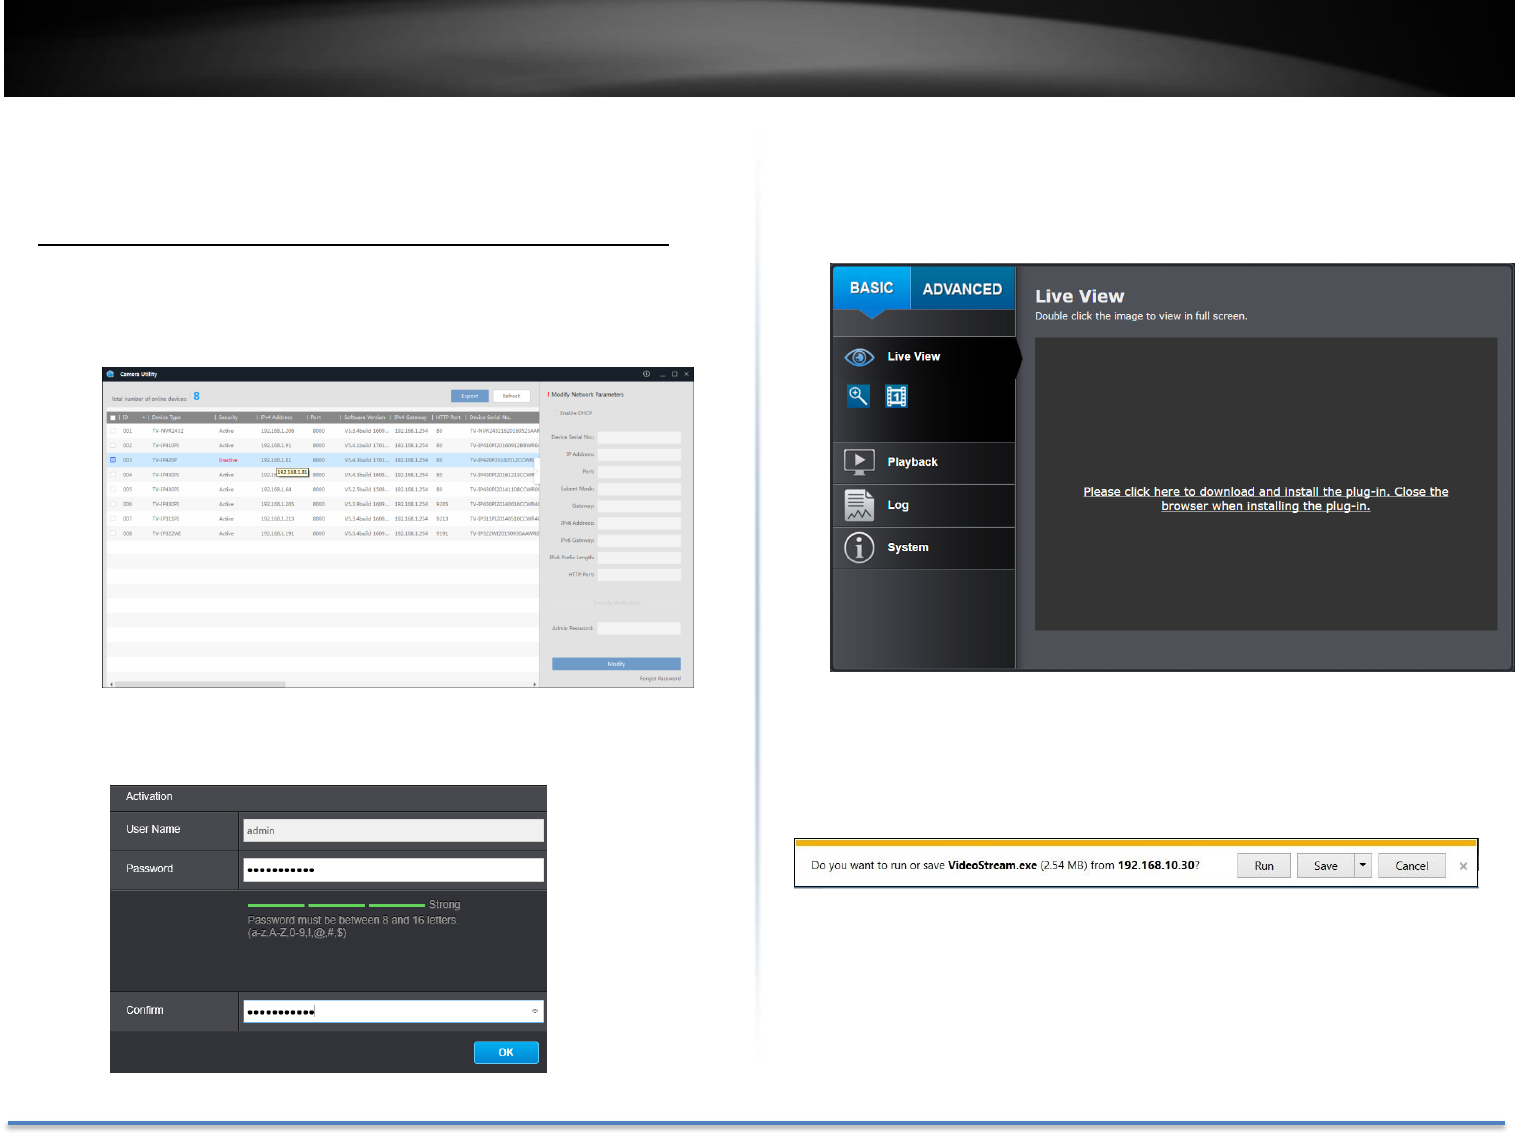Select the System menu item
Viewport: 1515px width, 1136px height.
tap(908, 548)
